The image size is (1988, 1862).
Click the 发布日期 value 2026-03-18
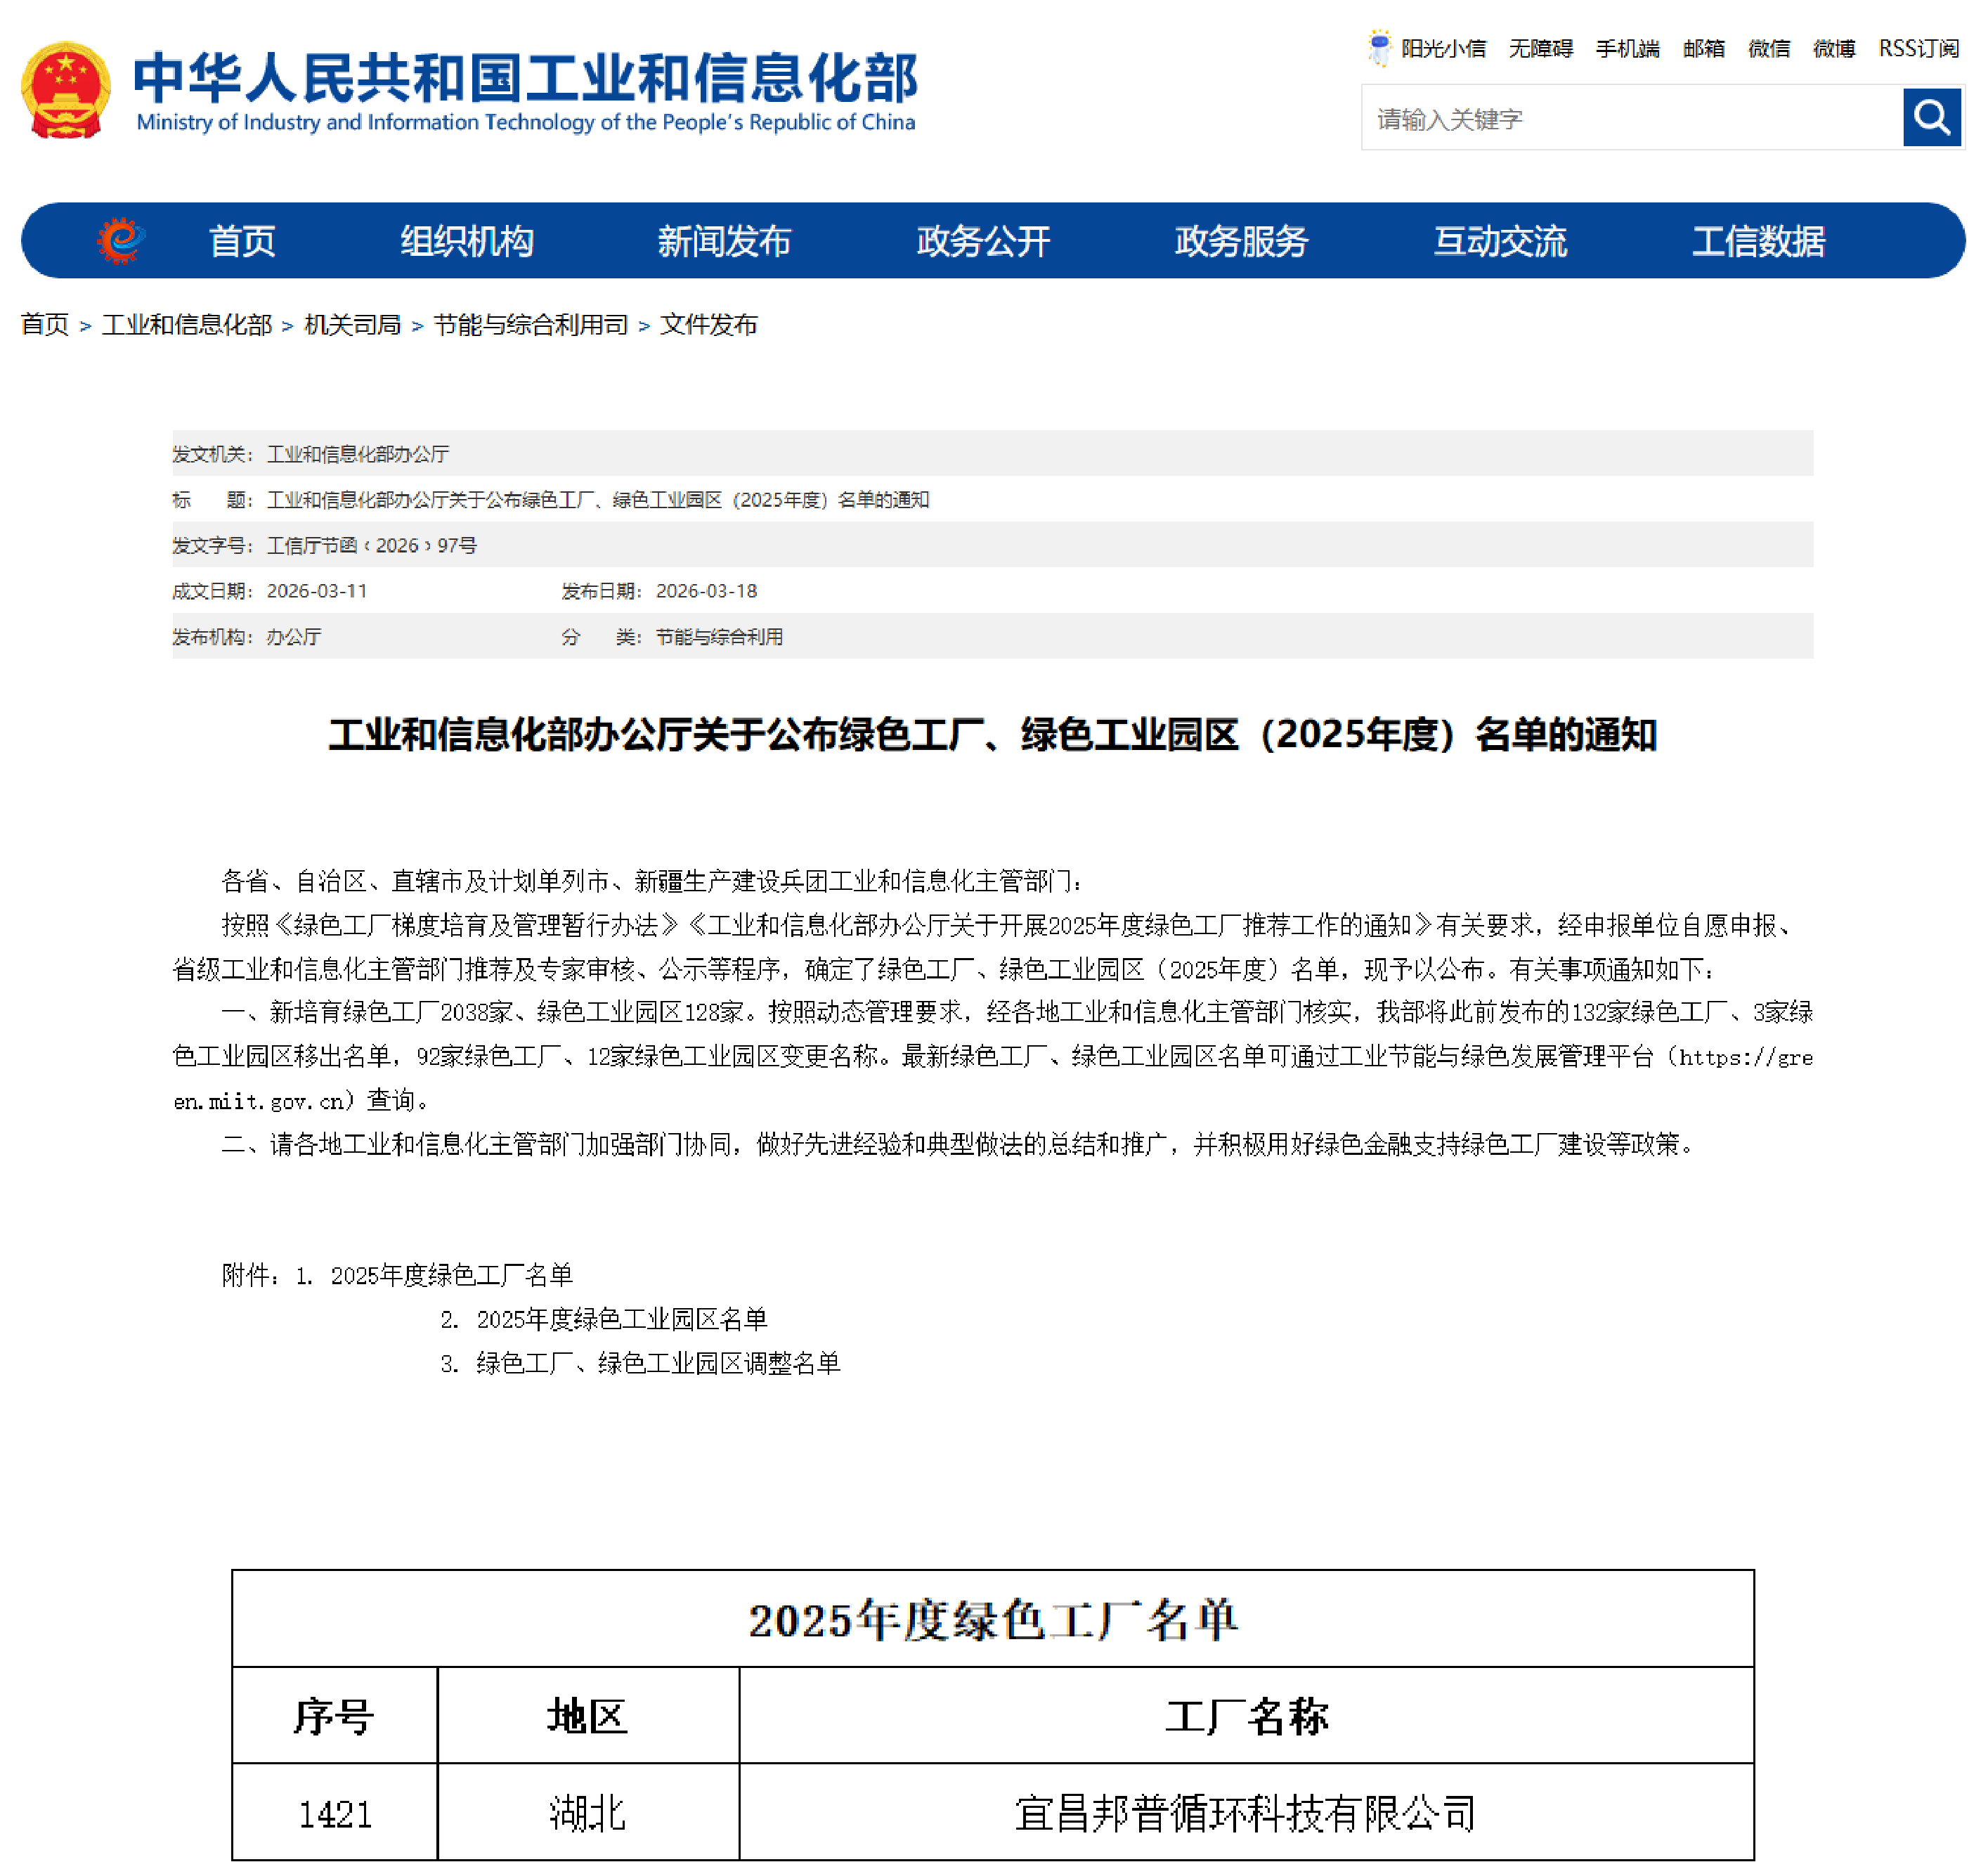tap(706, 591)
